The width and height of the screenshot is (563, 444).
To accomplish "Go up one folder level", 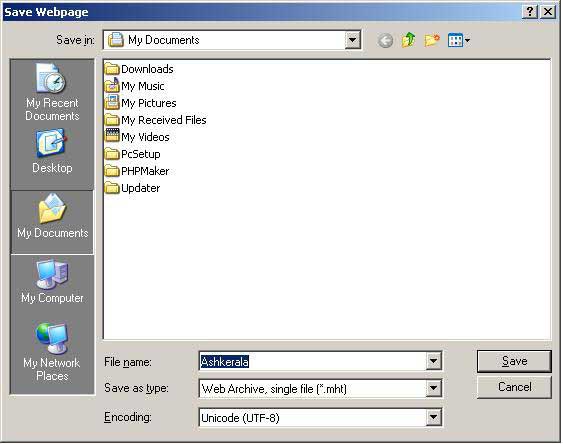I will click(x=409, y=40).
